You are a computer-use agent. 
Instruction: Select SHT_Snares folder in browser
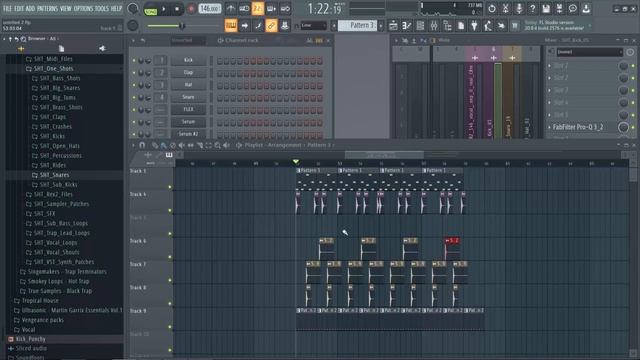(54, 175)
